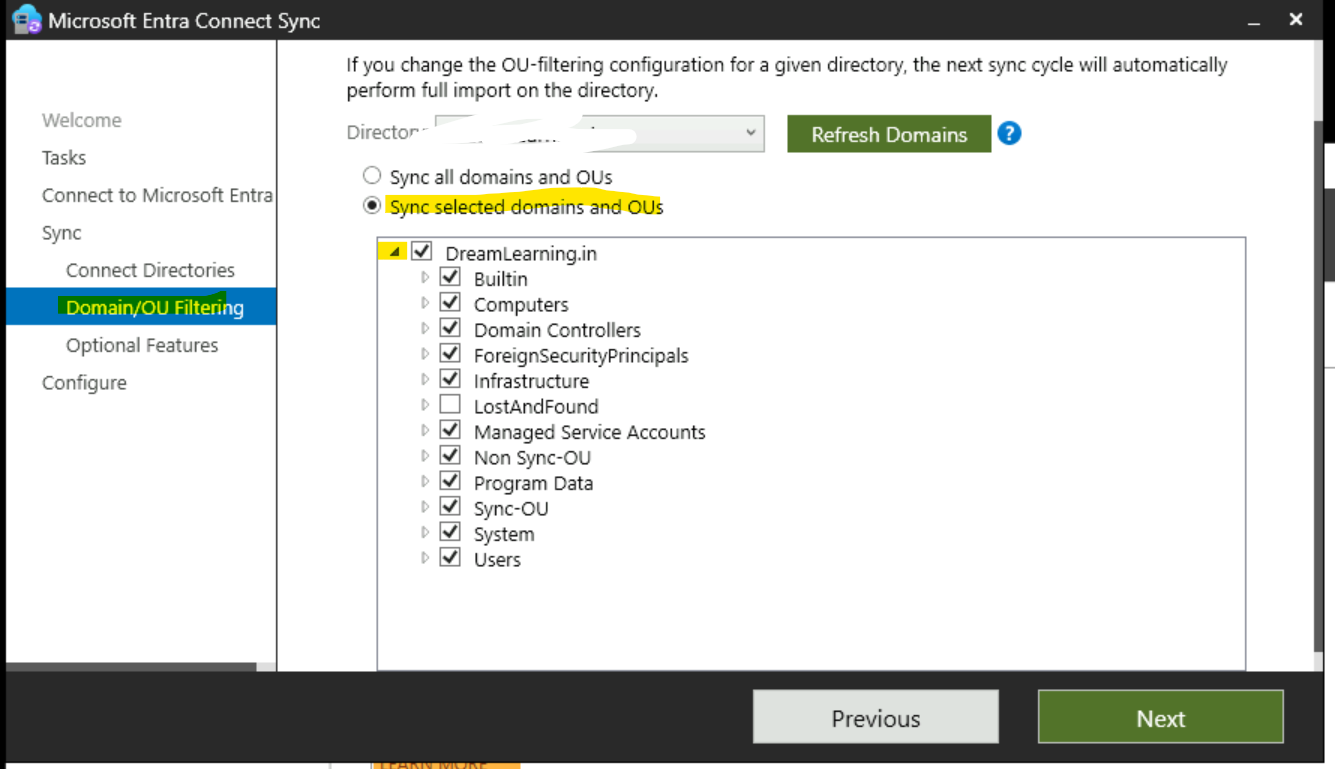Expand the System node arrow
Image resolution: width=1335 pixels, height=769 pixels.
tap(425, 532)
